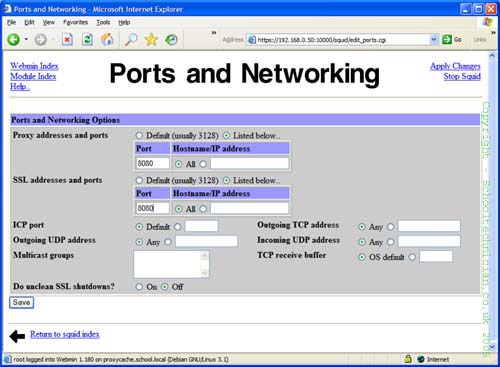Refresh the page using the green refresh icon

coord(87,40)
